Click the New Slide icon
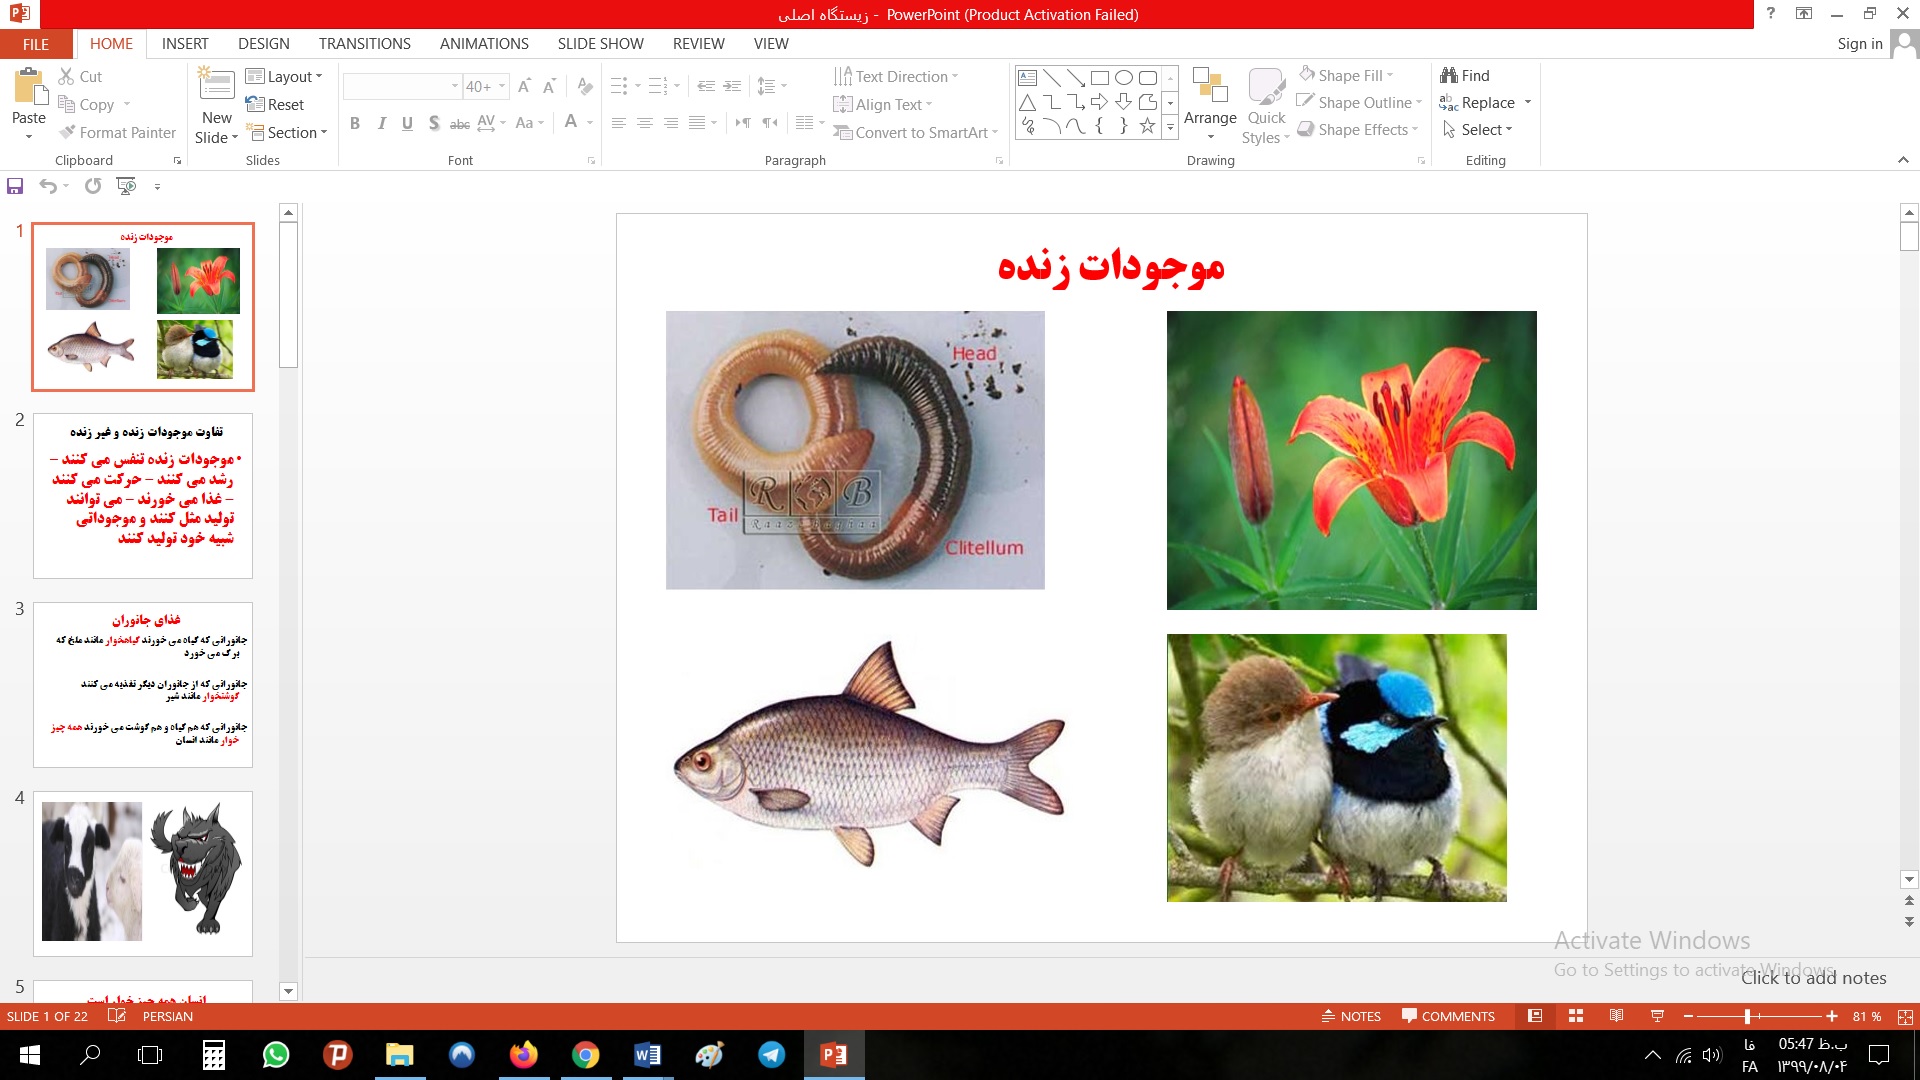 point(216,87)
